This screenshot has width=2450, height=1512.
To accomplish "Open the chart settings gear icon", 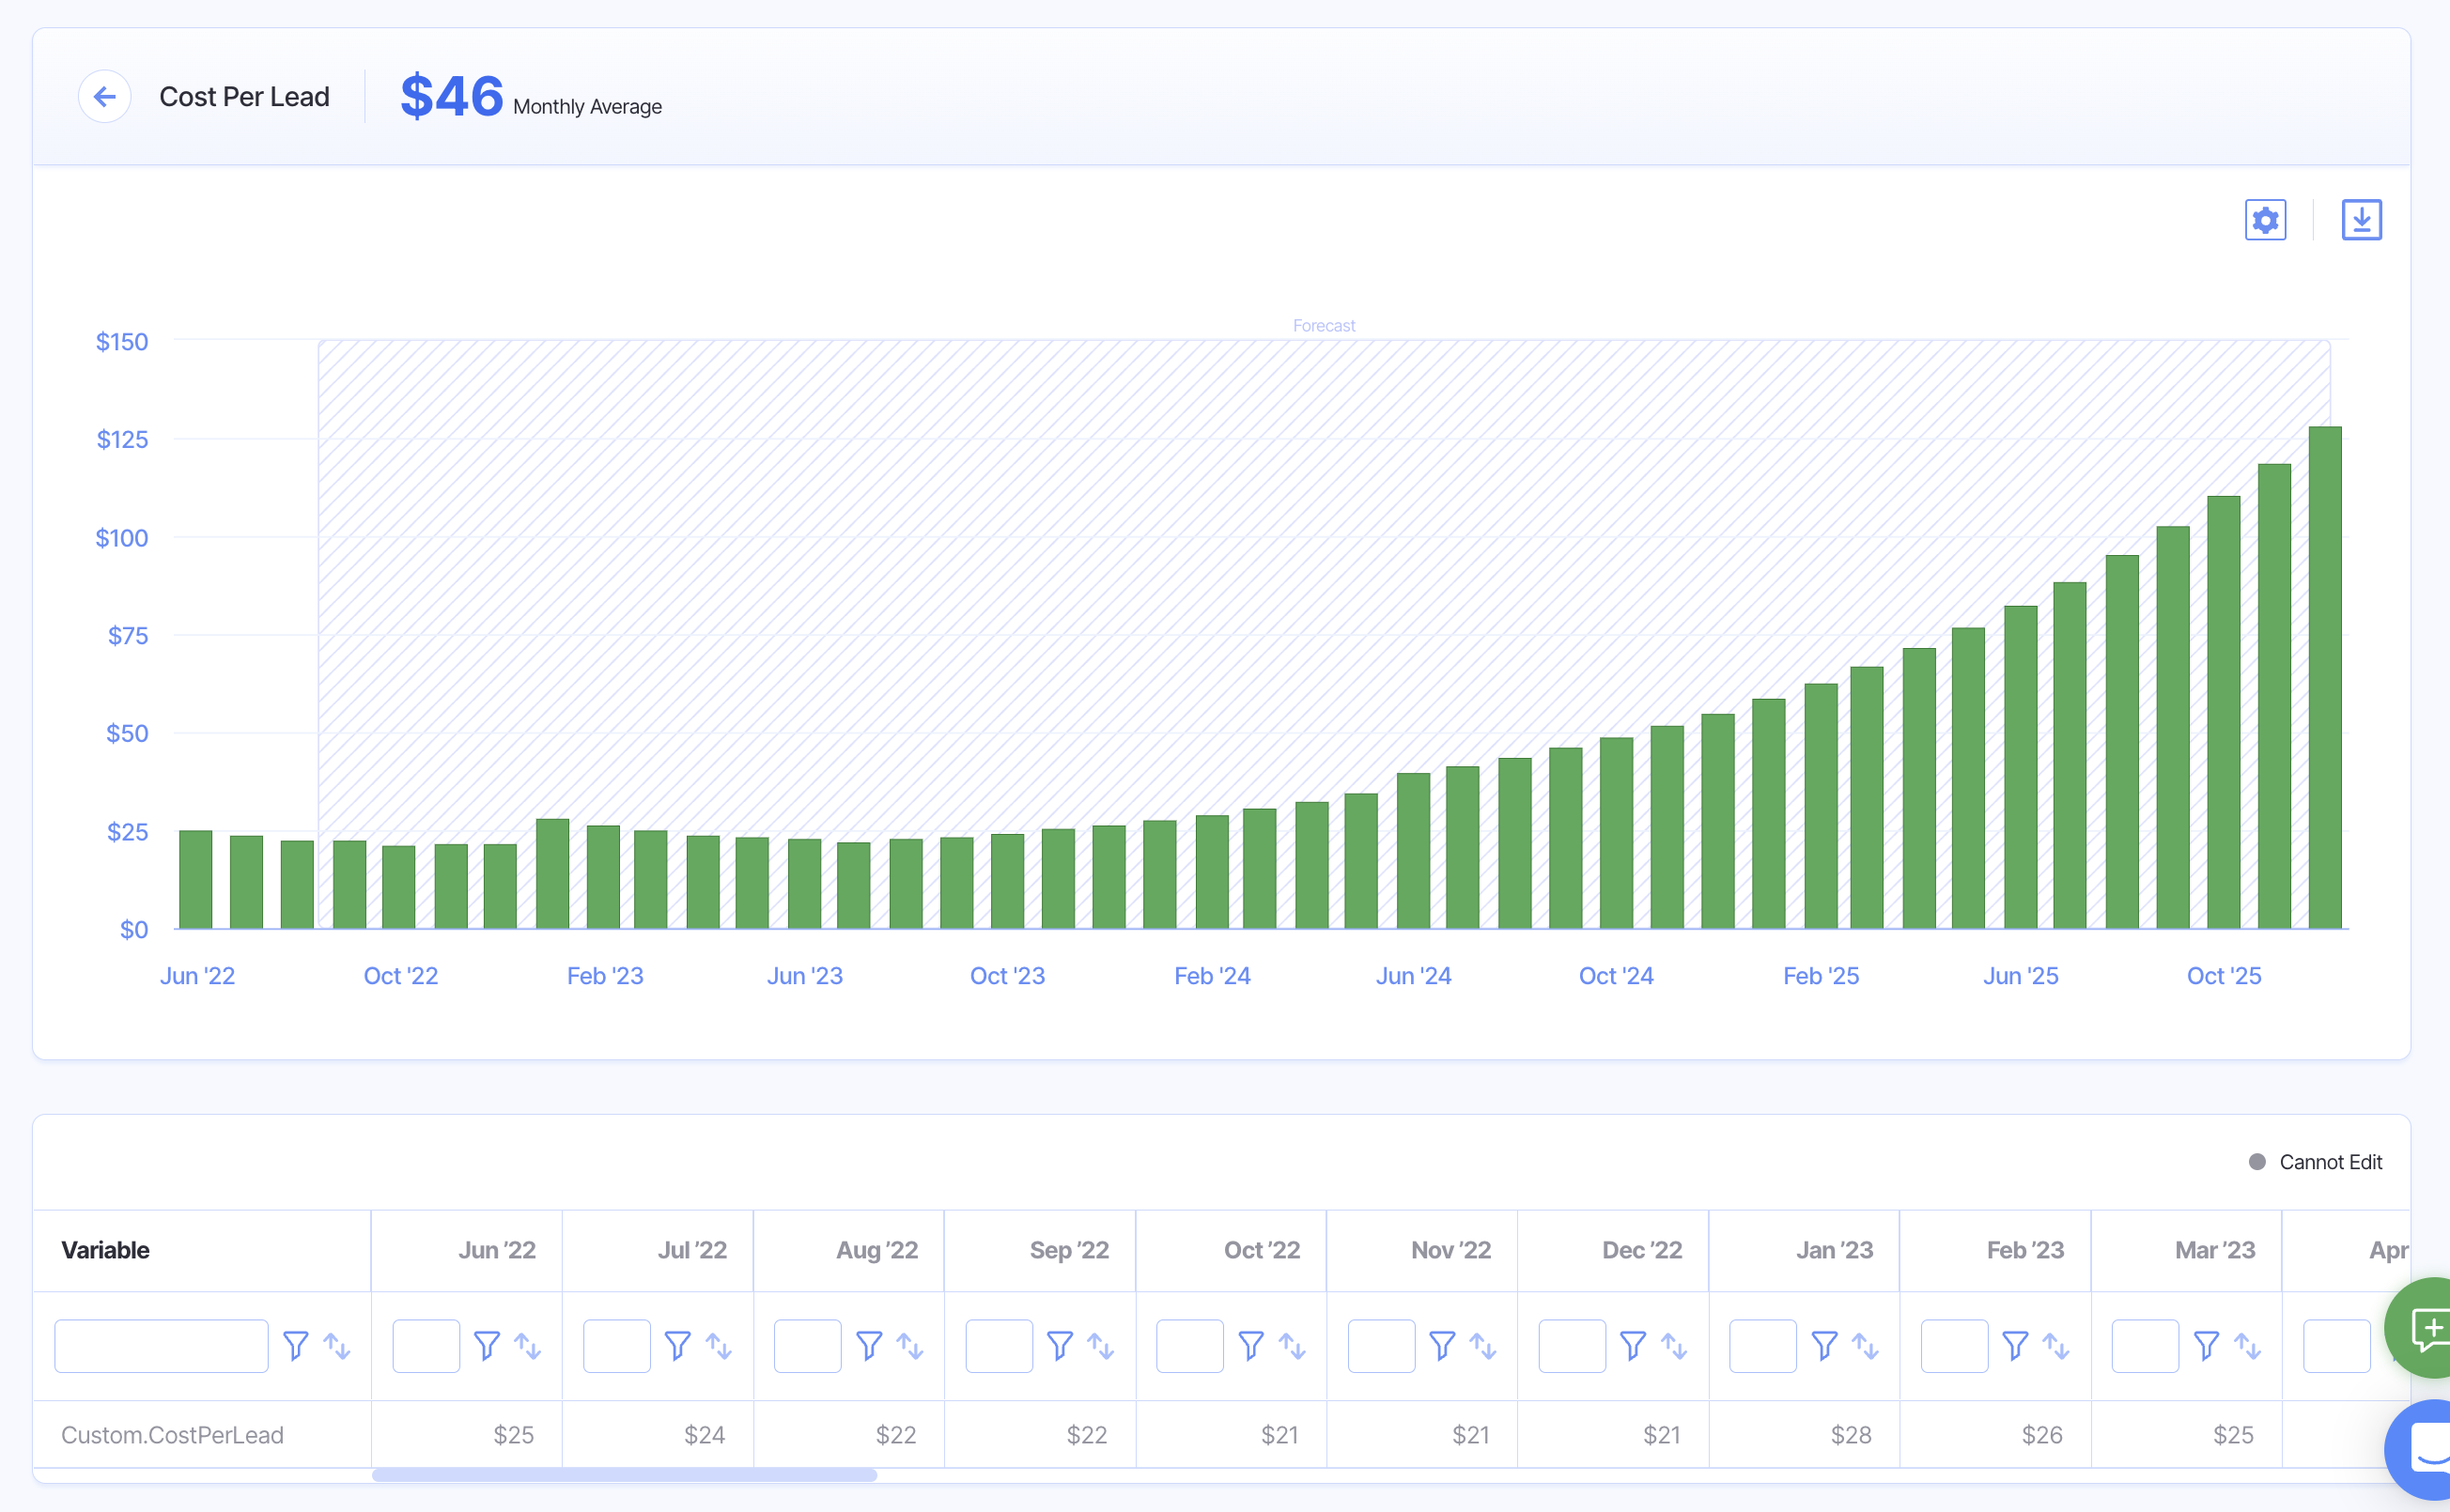I will coord(2265,220).
